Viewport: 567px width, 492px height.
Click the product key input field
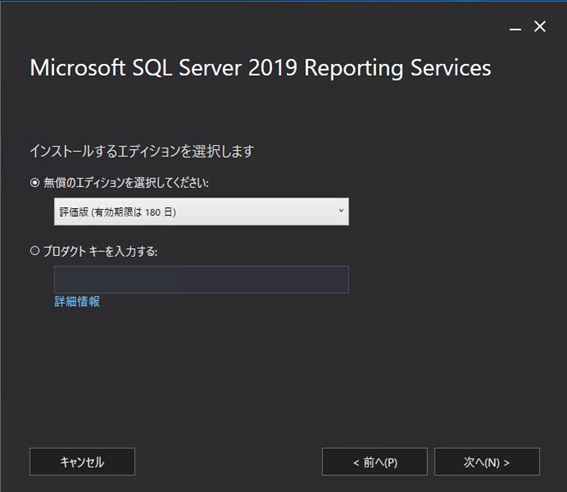tap(201, 279)
